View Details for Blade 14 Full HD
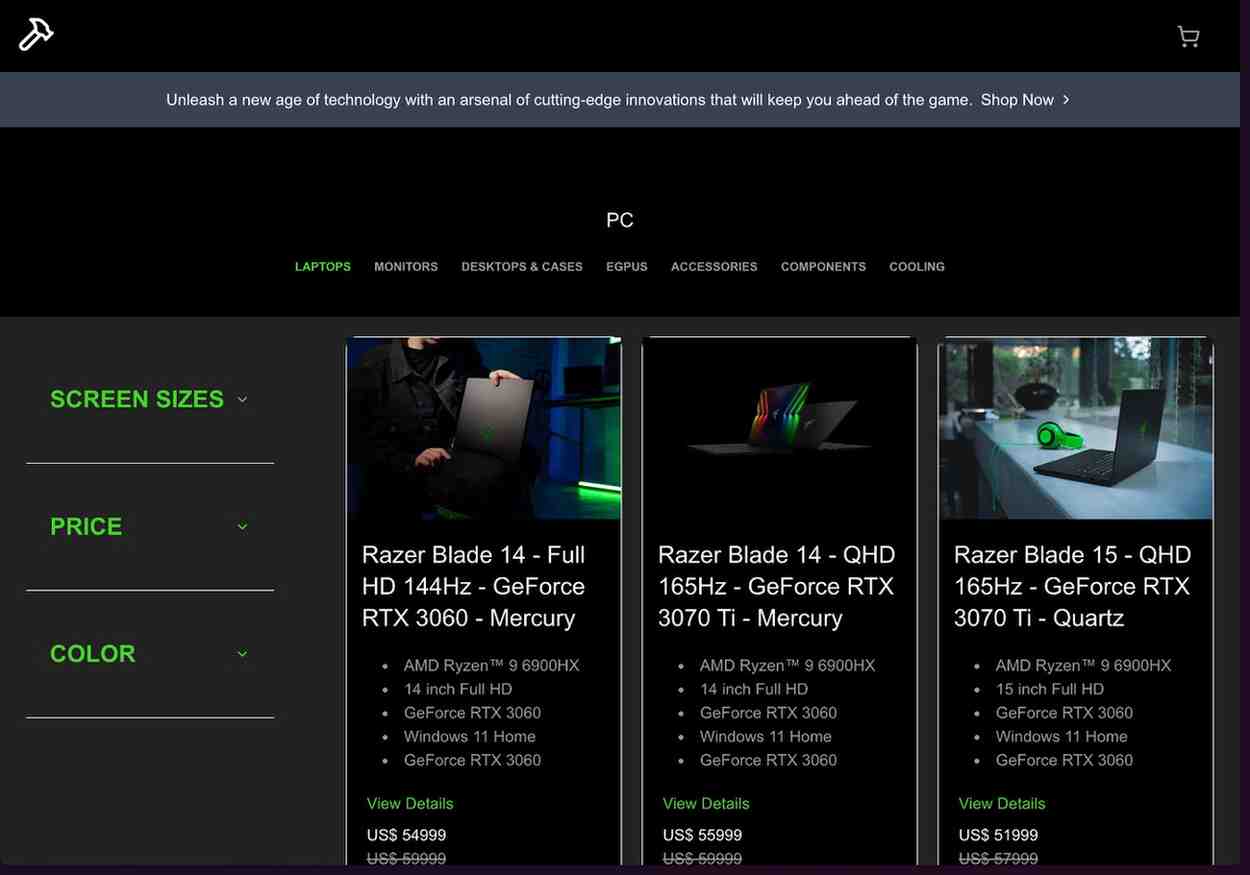This screenshot has height=875, width=1250. (x=410, y=804)
